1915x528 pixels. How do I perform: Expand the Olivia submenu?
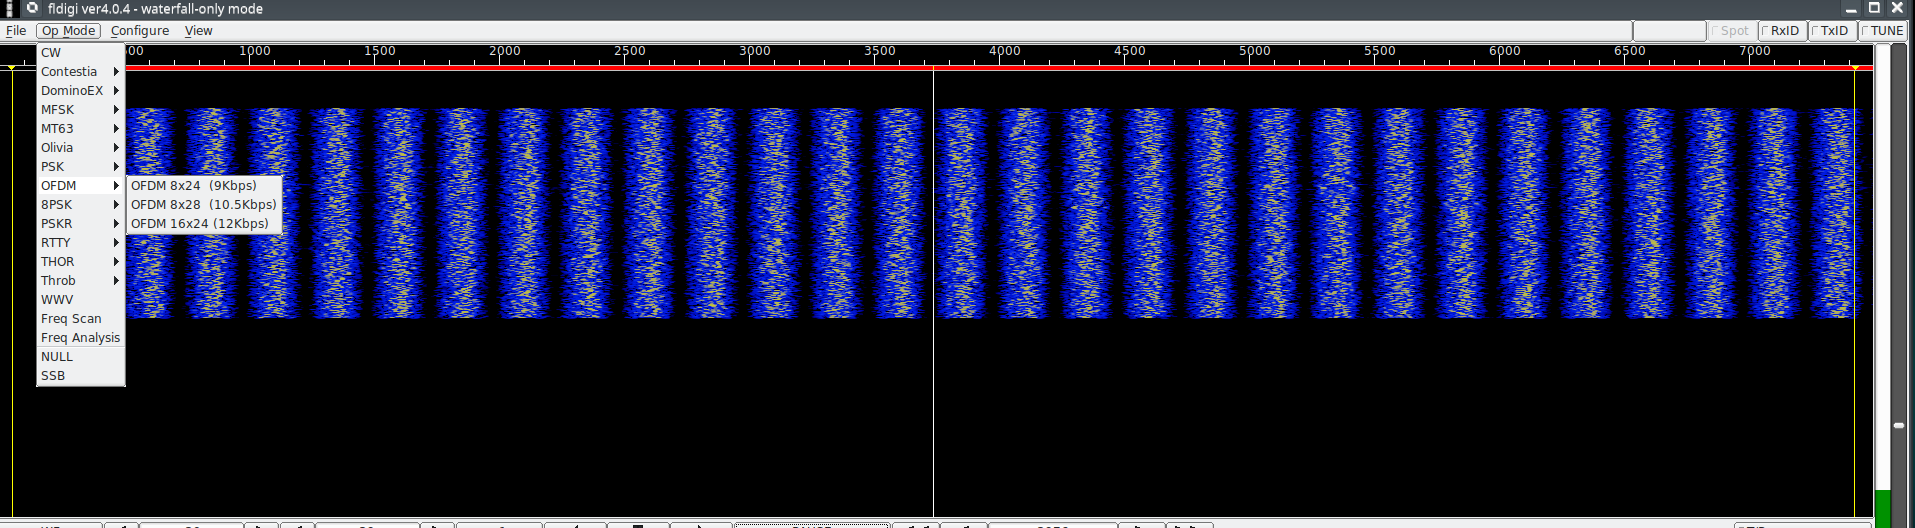coord(81,148)
